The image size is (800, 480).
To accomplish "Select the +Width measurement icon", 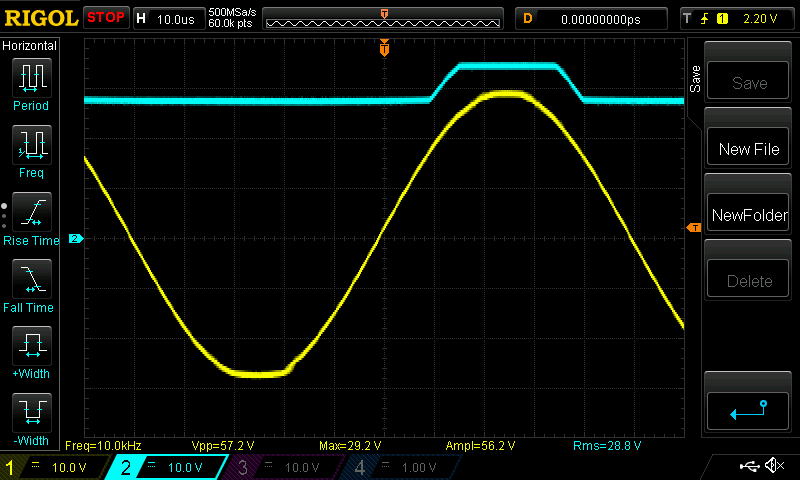I will (32, 345).
